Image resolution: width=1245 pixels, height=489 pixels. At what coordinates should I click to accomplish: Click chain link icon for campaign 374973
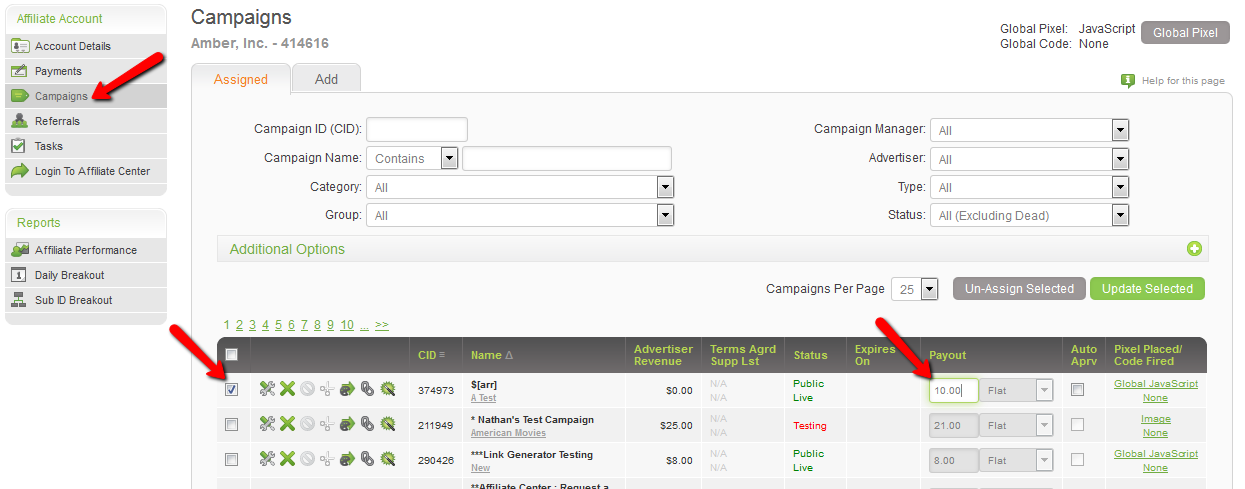[x=367, y=390]
